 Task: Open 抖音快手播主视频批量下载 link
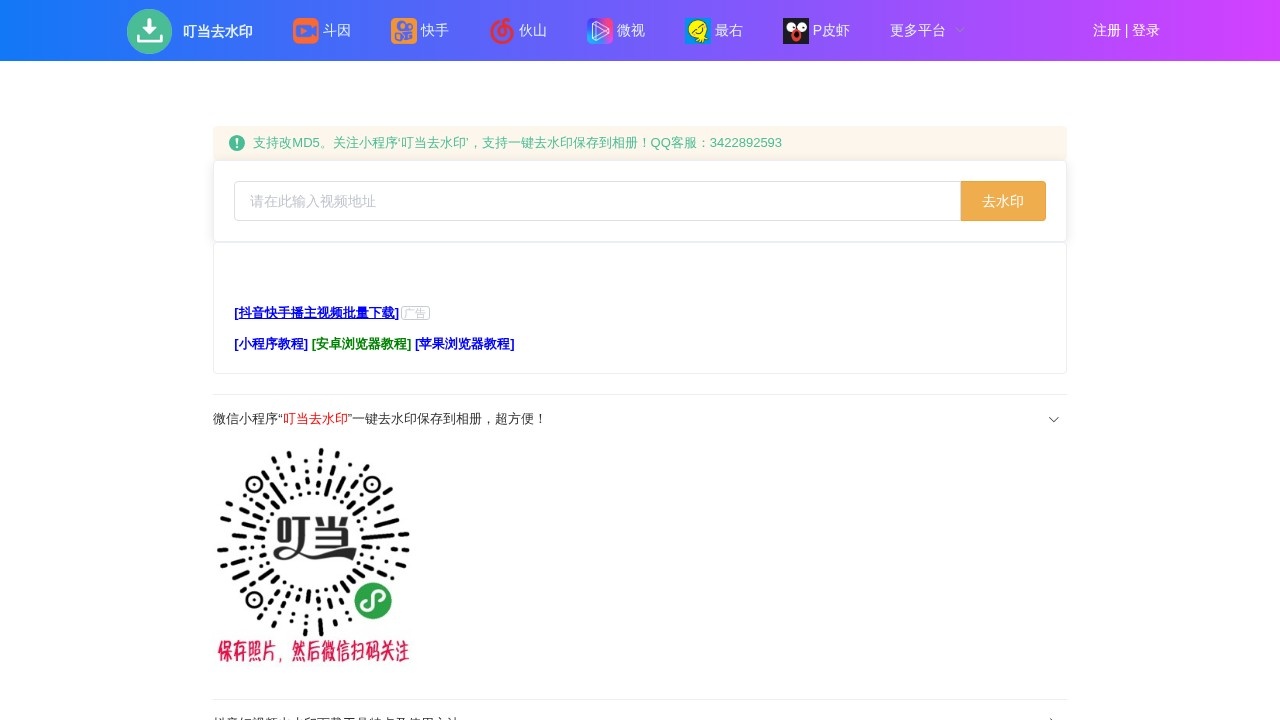point(316,313)
